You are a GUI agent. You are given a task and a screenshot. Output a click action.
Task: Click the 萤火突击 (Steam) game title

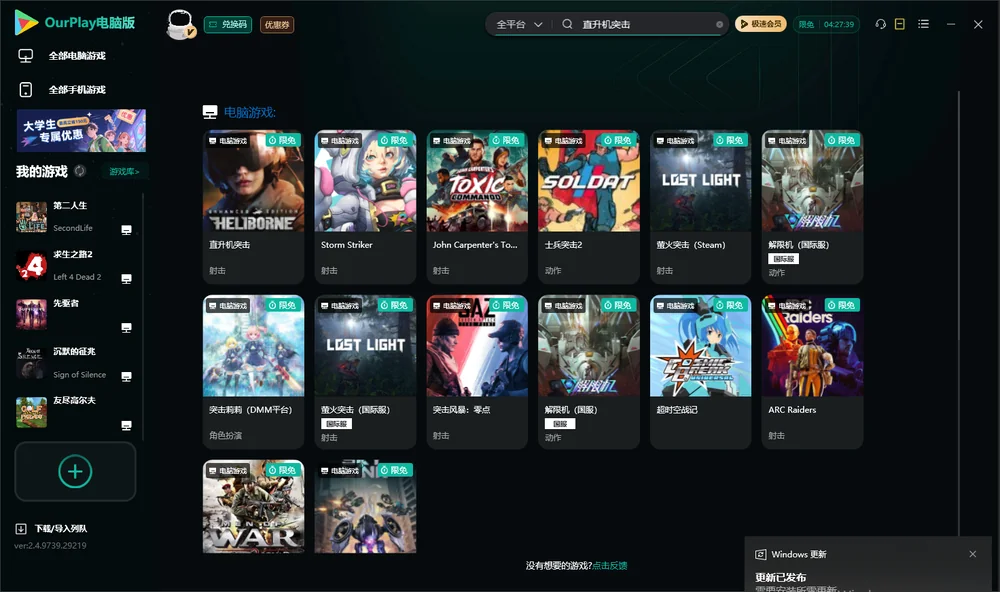pyautogui.click(x=691, y=245)
